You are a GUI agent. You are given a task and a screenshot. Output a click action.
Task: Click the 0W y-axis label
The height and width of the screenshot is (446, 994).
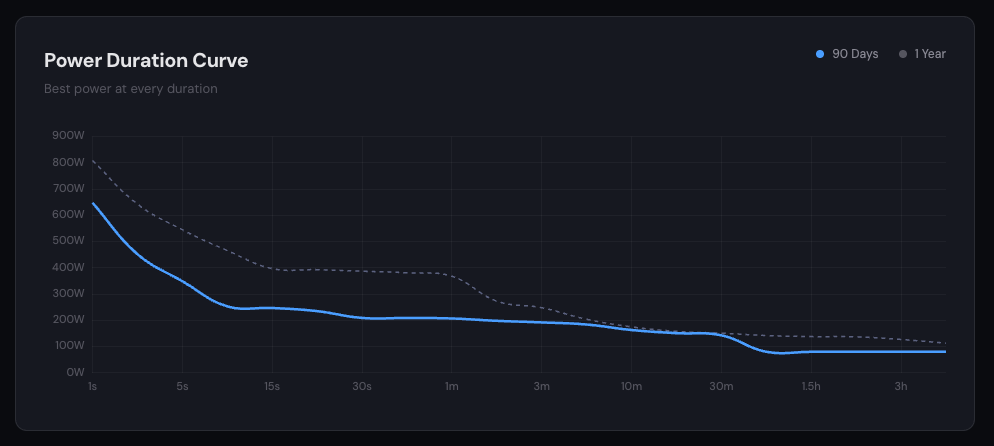pyautogui.click(x=75, y=373)
